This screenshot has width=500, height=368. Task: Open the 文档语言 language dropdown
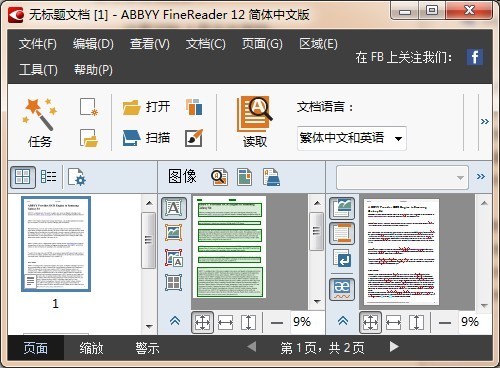[x=352, y=138]
